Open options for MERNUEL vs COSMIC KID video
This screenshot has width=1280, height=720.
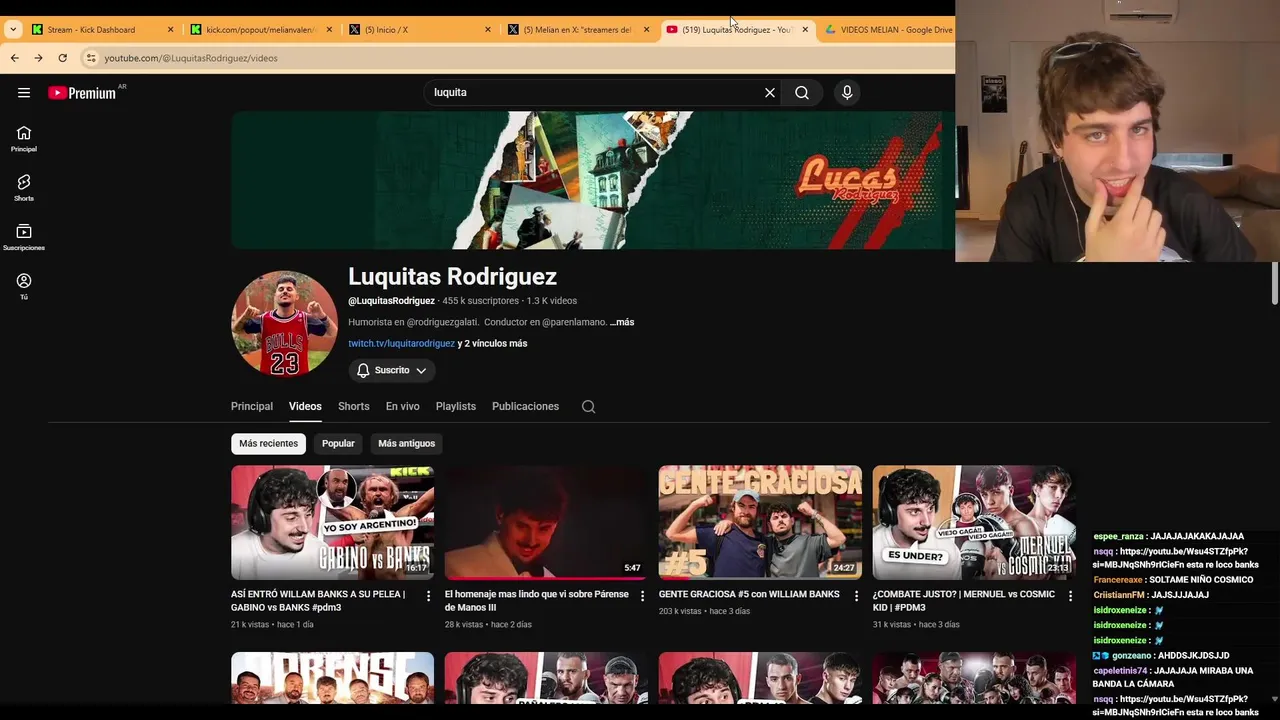click(1070, 596)
